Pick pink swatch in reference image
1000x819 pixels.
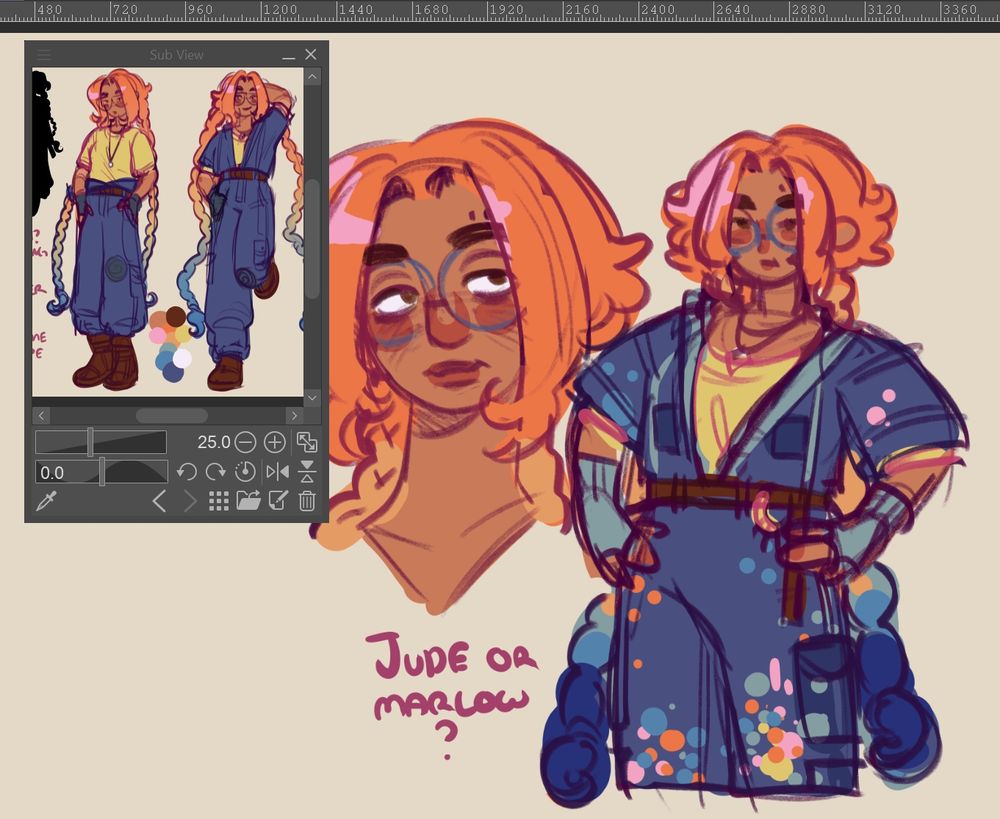(x=157, y=335)
